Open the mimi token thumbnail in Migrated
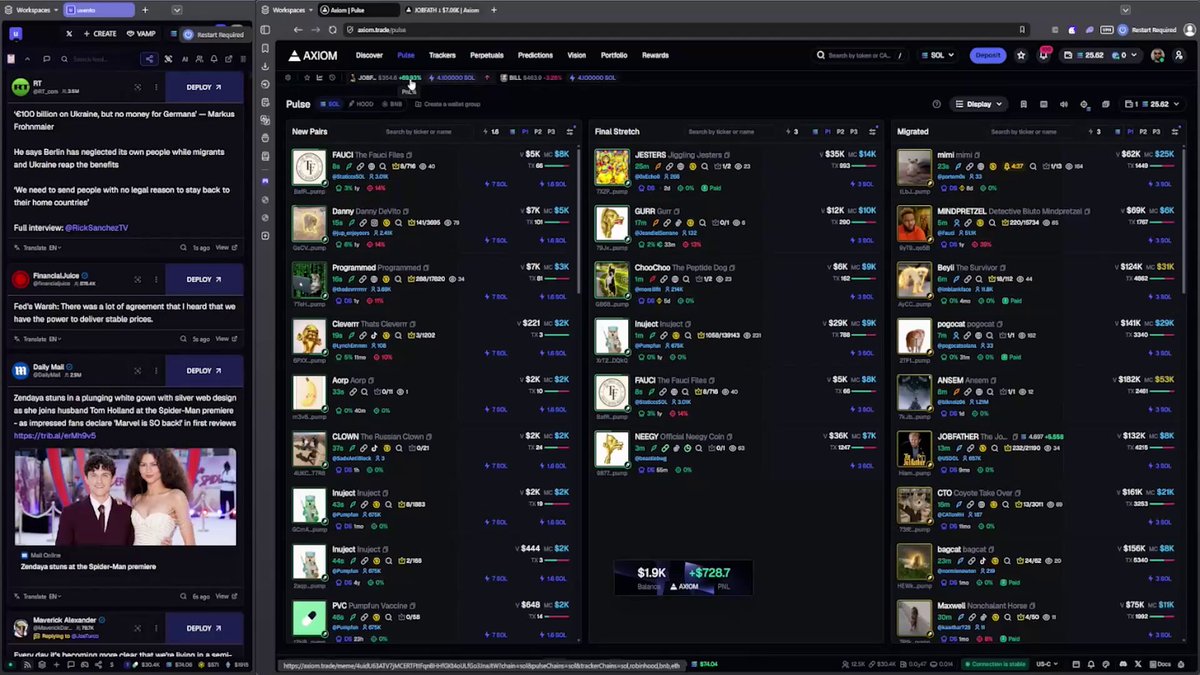Viewport: 1200px width, 675px height. (915, 168)
